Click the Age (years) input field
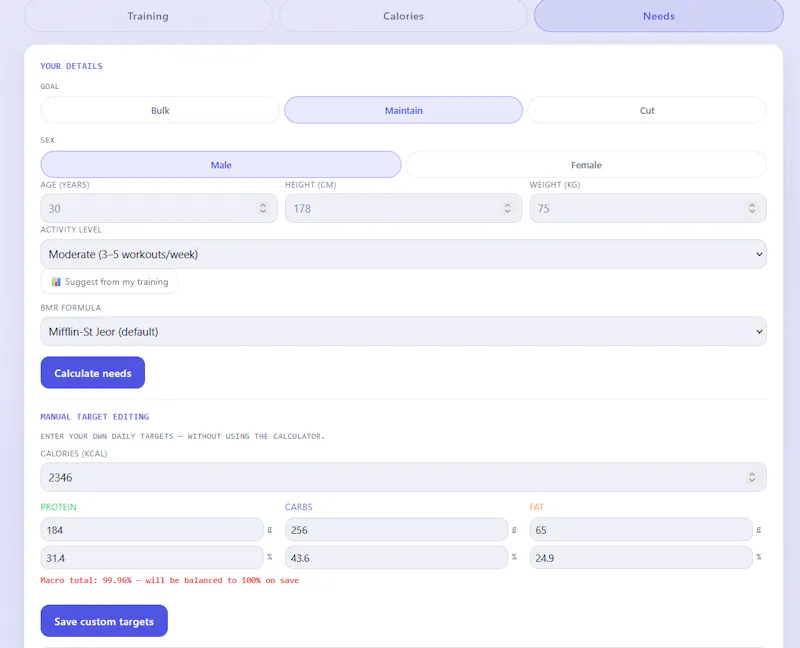The height and width of the screenshot is (648, 800). pyautogui.click(x=159, y=208)
